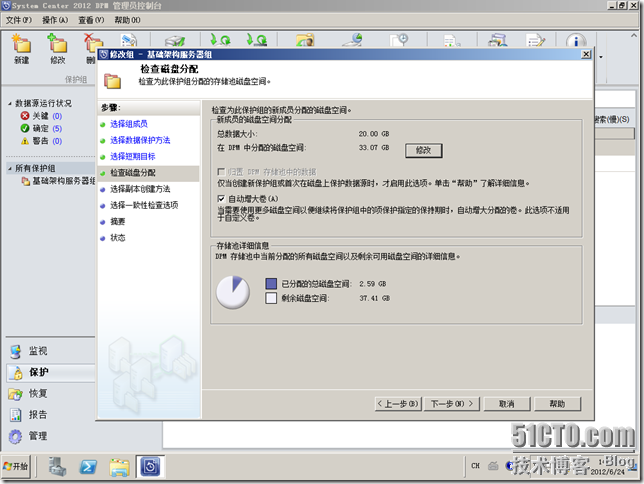
Task: Open the 监视 (Monitoring) navigation icon
Action: point(16,351)
